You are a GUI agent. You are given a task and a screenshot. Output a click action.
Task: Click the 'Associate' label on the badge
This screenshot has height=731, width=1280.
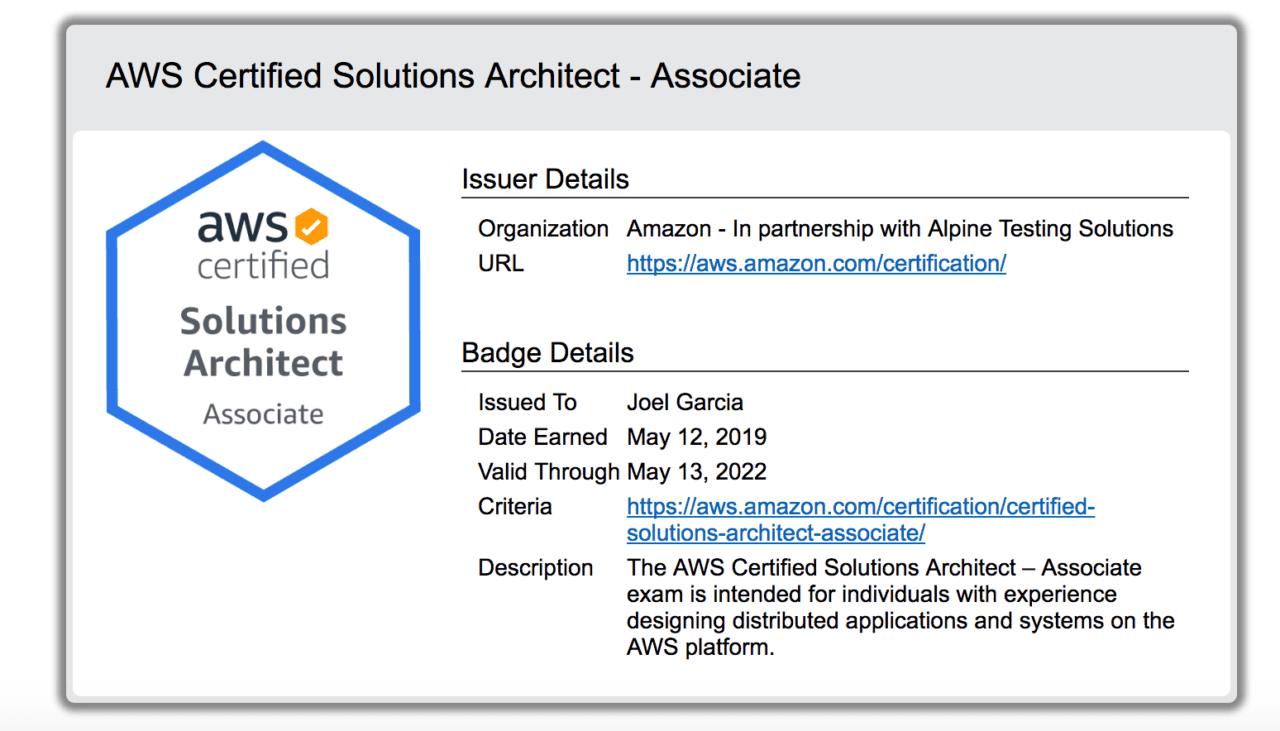262,413
